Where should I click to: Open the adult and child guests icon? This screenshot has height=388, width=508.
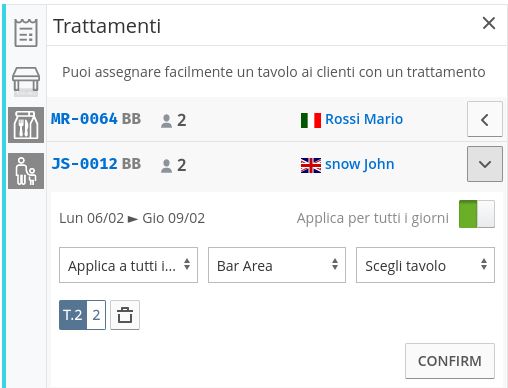pyautogui.click(x=26, y=171)
